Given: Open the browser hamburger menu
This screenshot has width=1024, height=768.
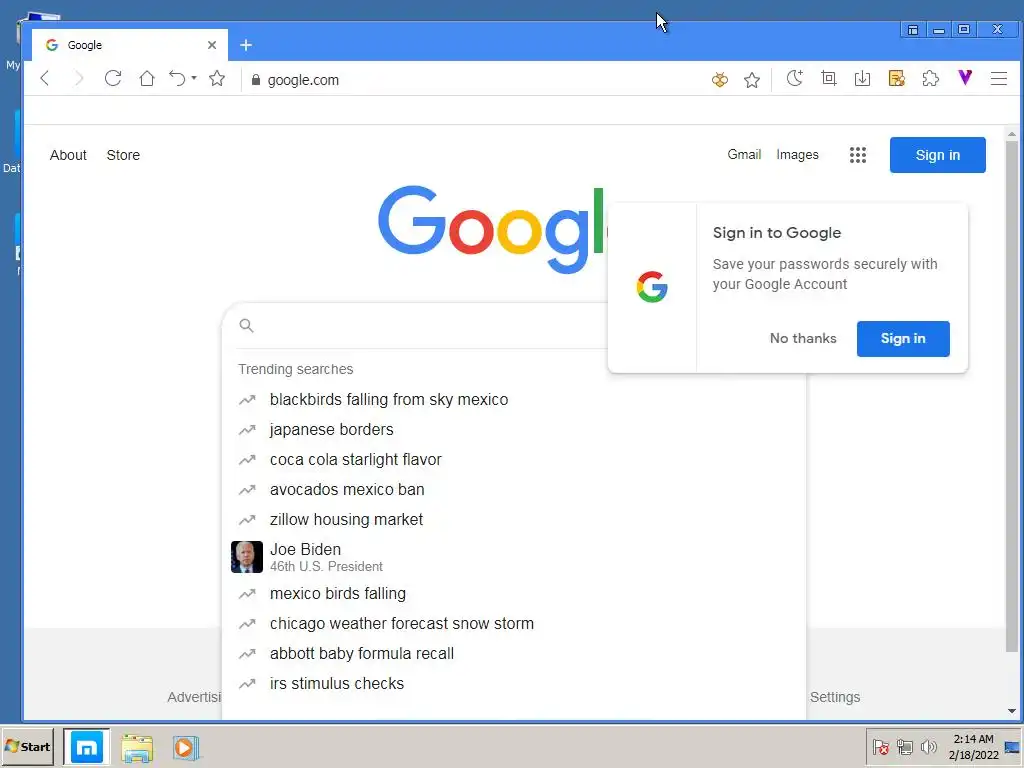Looking at the screenshot, I should click(x=999, y=78).
